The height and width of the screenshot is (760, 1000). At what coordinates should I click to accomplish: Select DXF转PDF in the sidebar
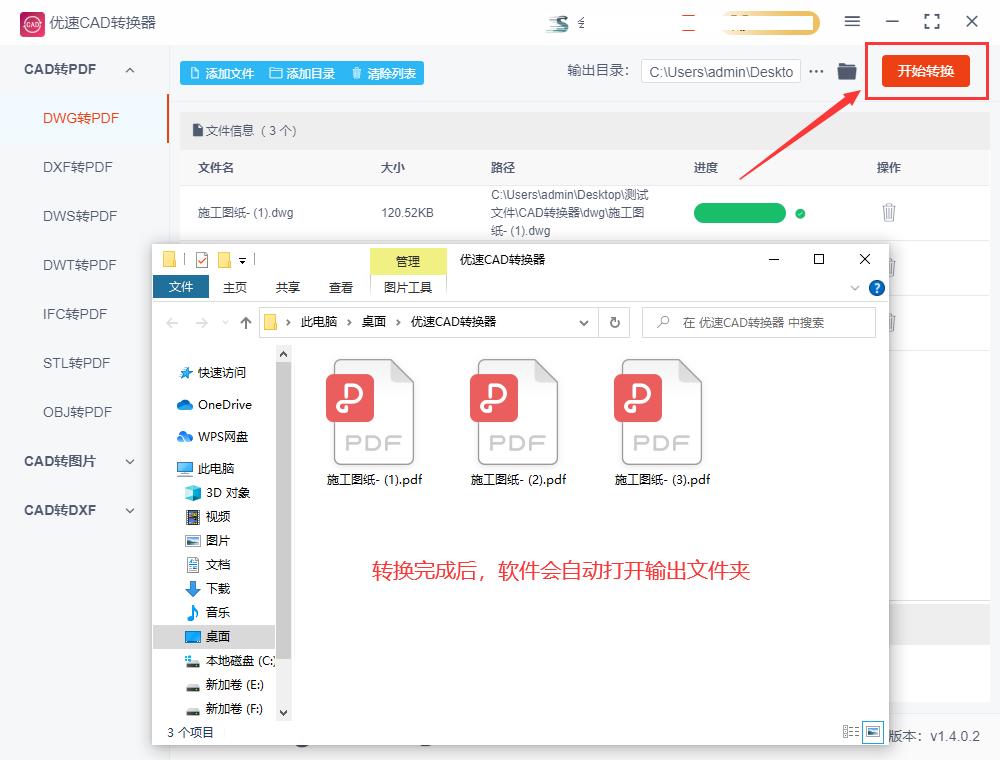pyautogui.click(x=78, y=167)
